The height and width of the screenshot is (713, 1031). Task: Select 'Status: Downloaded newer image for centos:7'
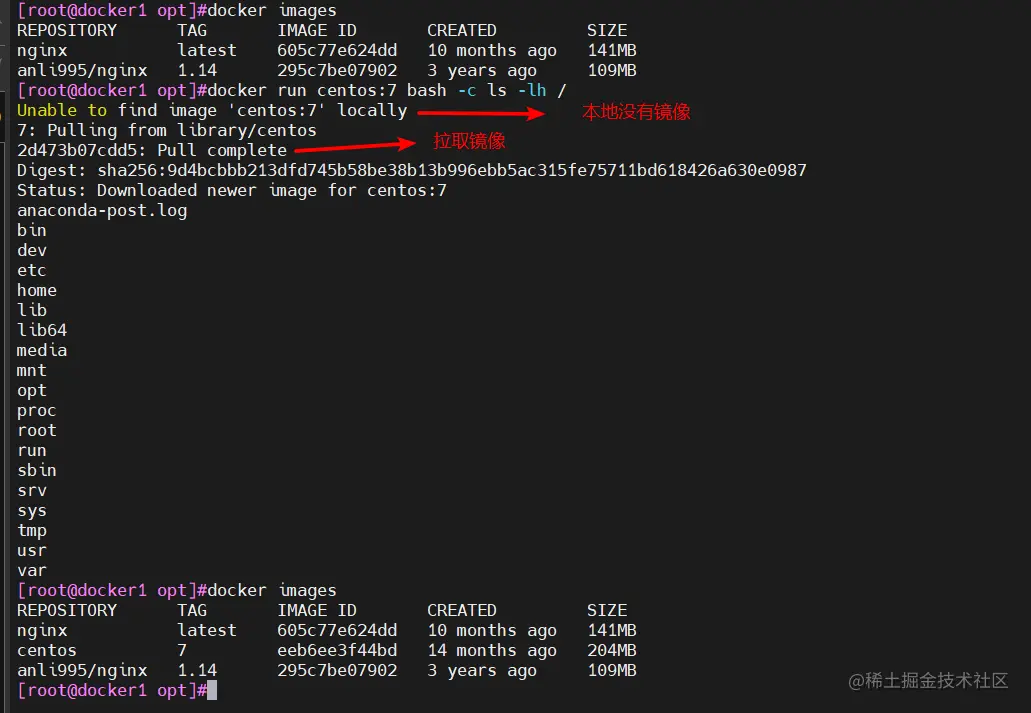pyautogui.click(x=231, y=191)
